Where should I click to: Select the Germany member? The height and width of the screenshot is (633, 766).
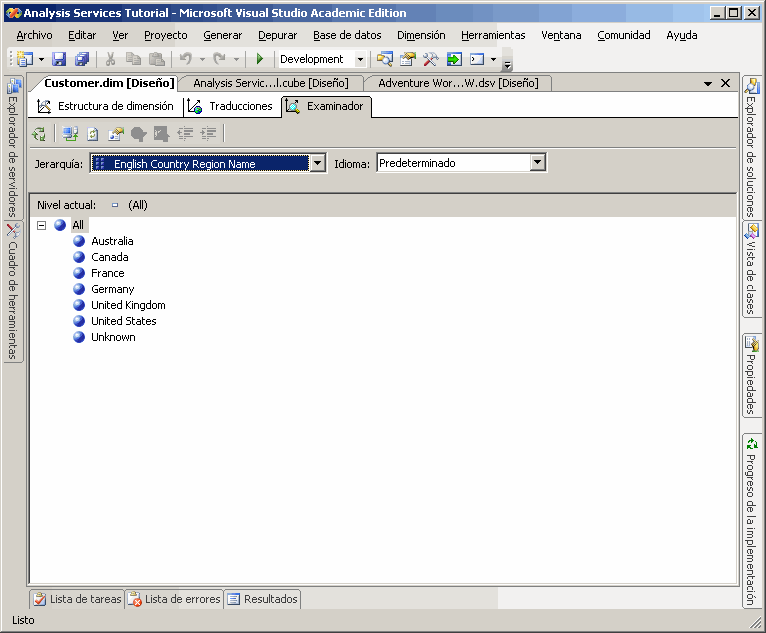pyautogui.click(x=112, y=289)
